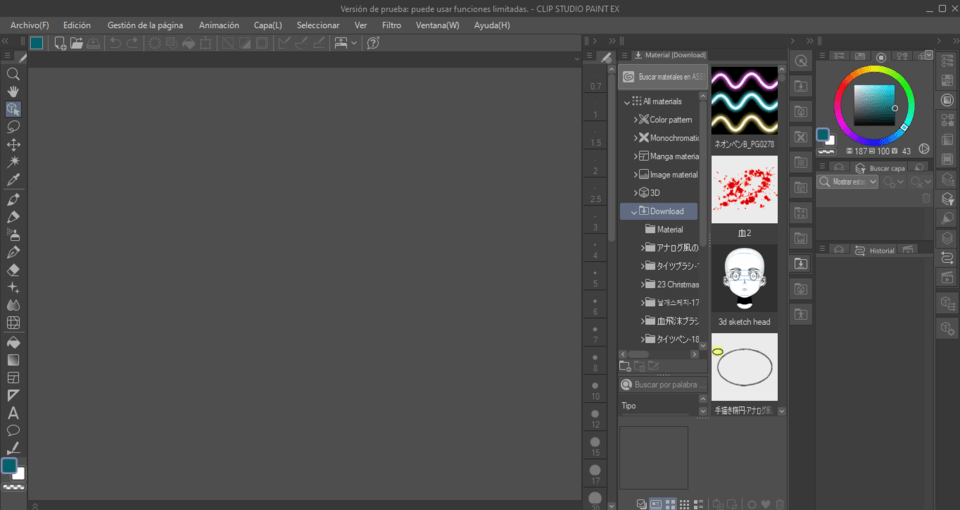Expand the Image material tree node
960x510 pixels.
636,175
